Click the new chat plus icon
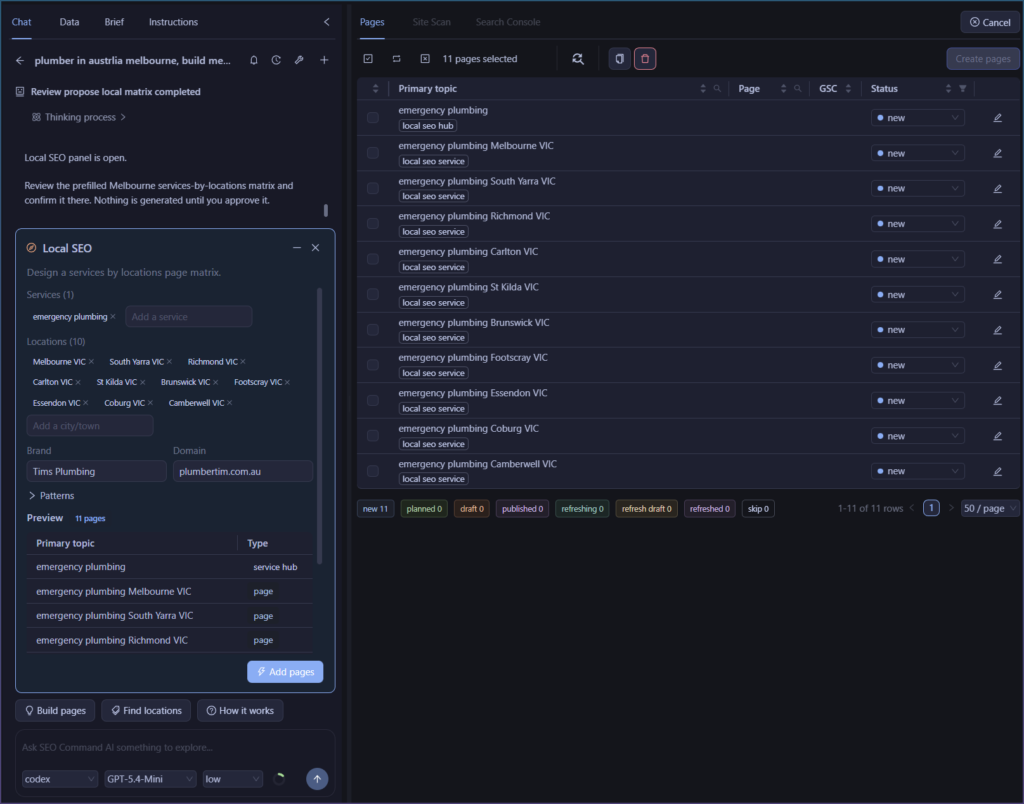The height and width of the screenshot is (804, 1024). click(x=324, y=60)
